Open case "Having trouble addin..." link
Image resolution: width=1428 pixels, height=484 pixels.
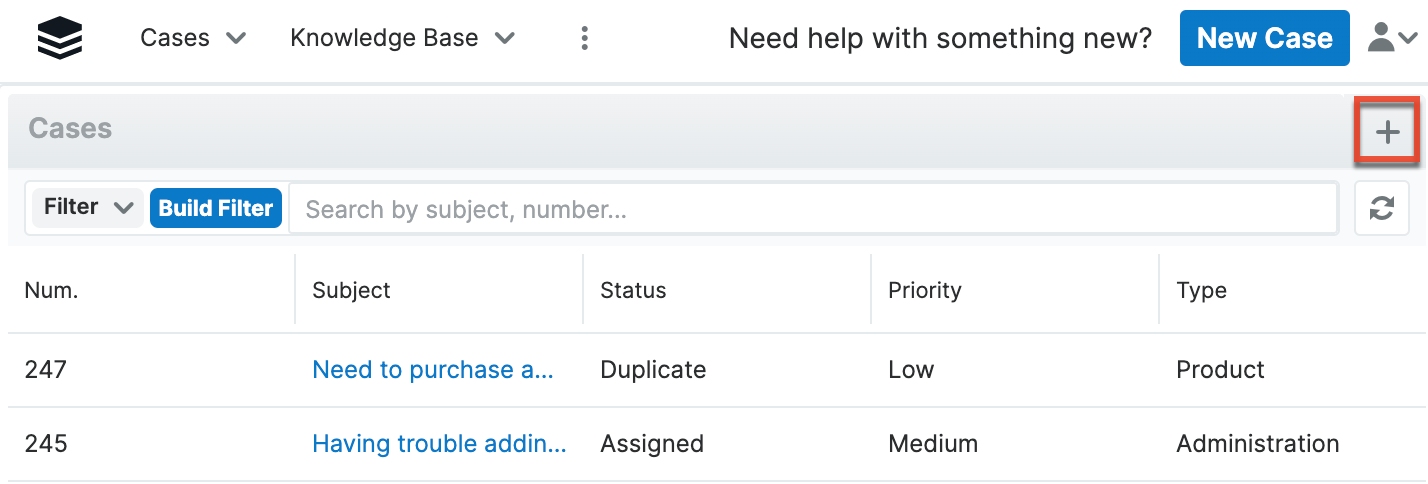click(x=439, y=443)
